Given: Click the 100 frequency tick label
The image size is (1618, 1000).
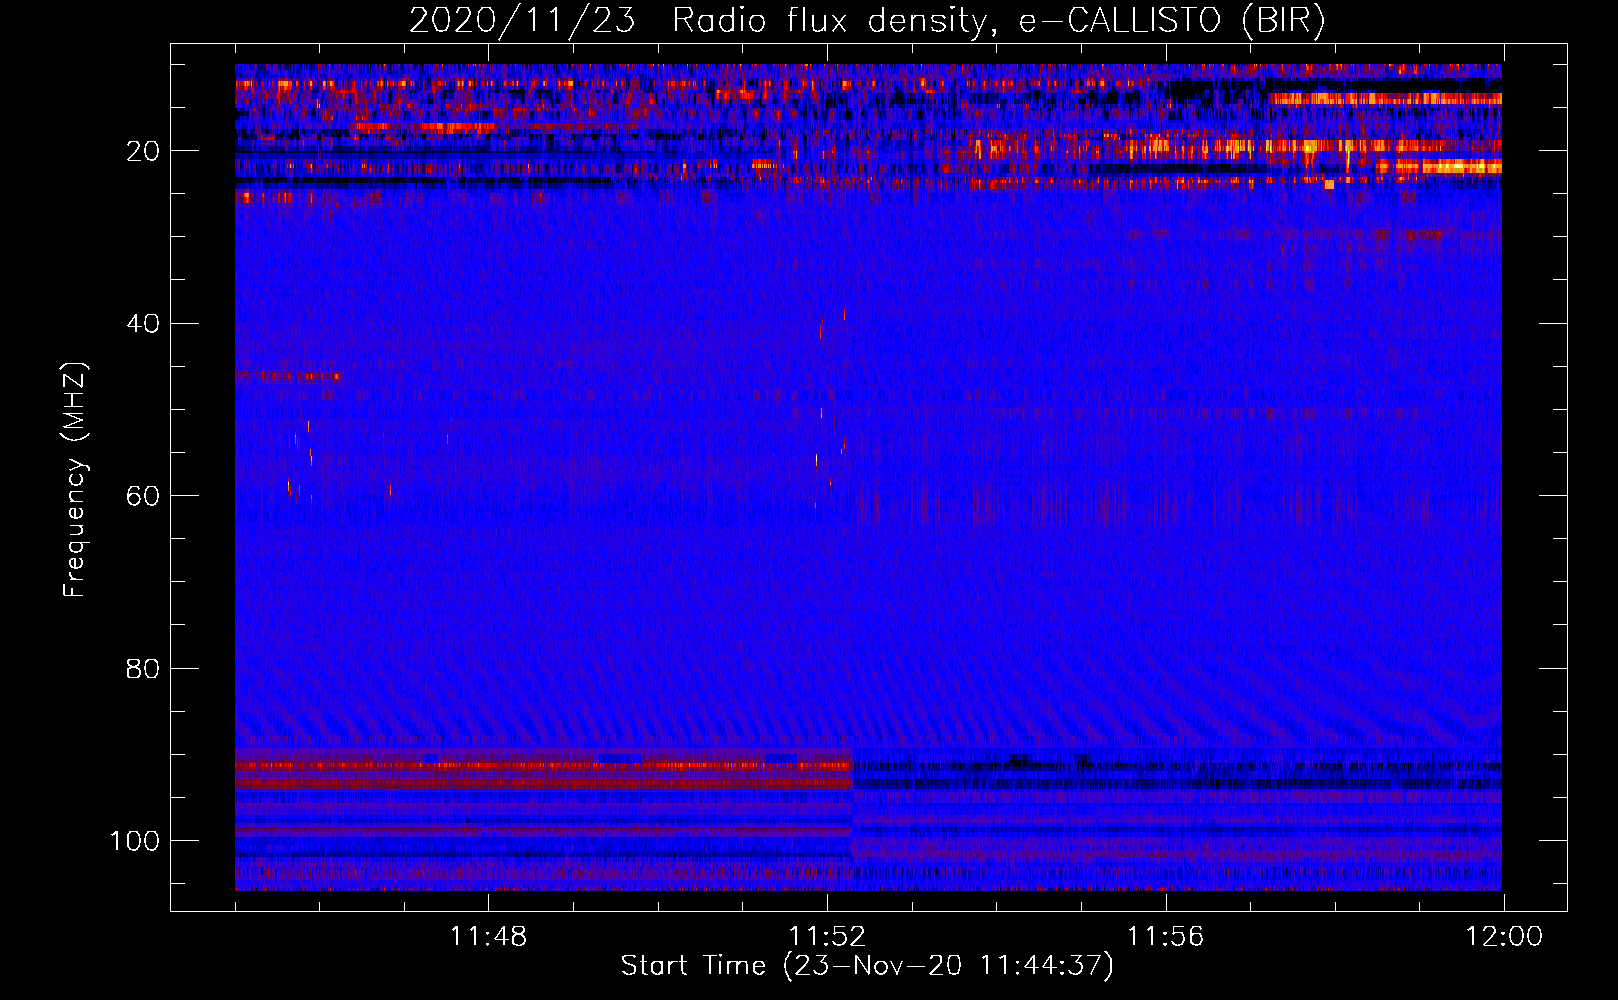Looking at the screenshot, I should point(135,841).
